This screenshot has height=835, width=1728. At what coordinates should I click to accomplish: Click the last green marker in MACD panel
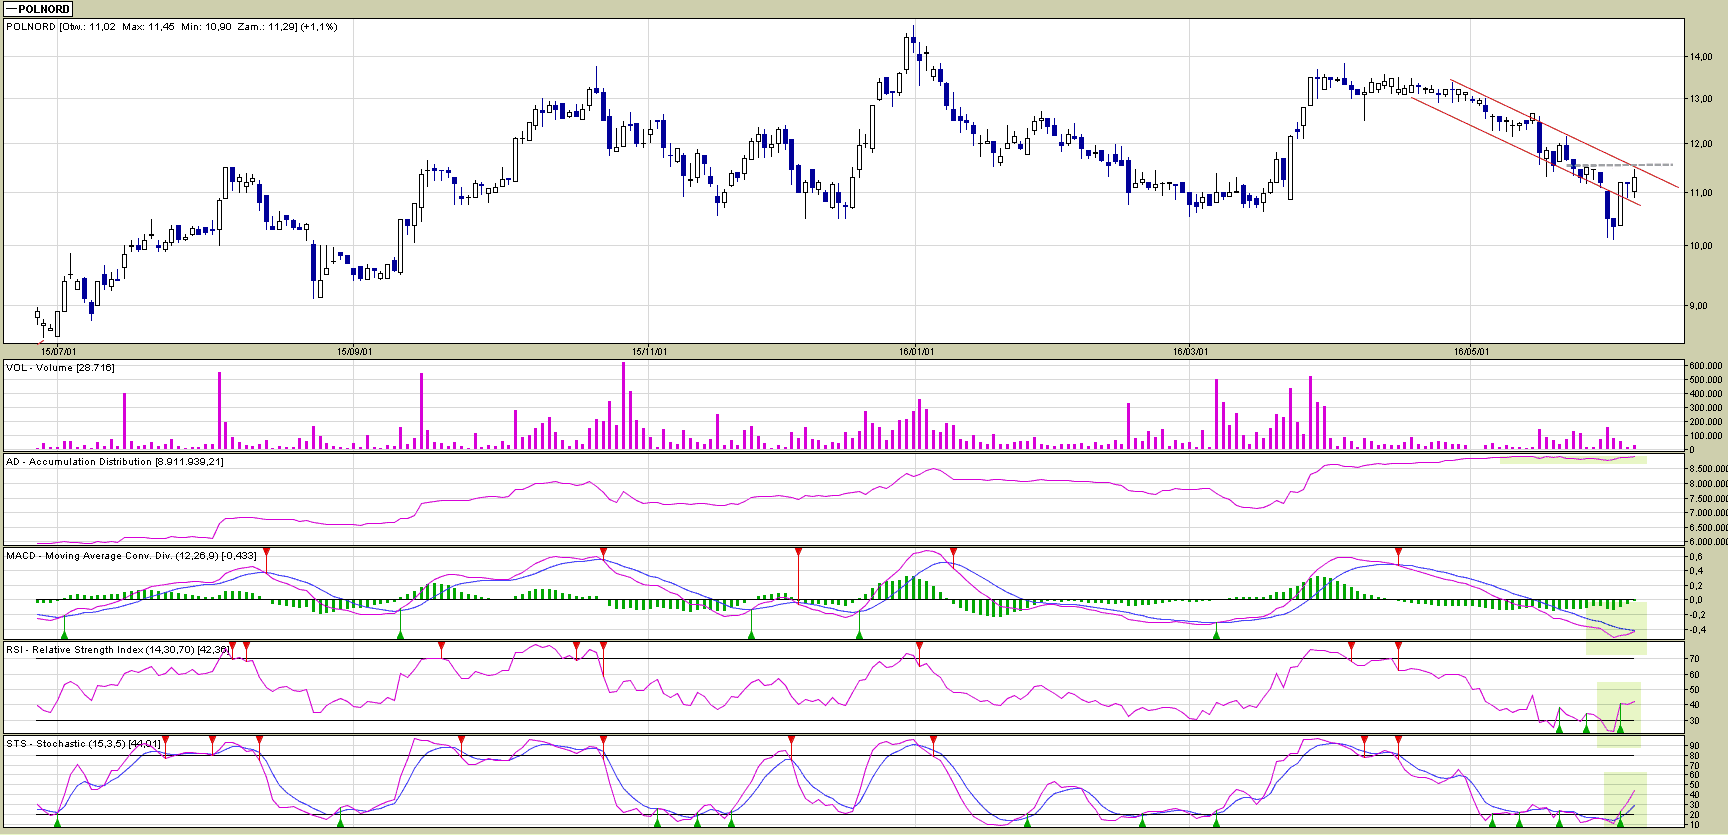[x=1216, y=634]
